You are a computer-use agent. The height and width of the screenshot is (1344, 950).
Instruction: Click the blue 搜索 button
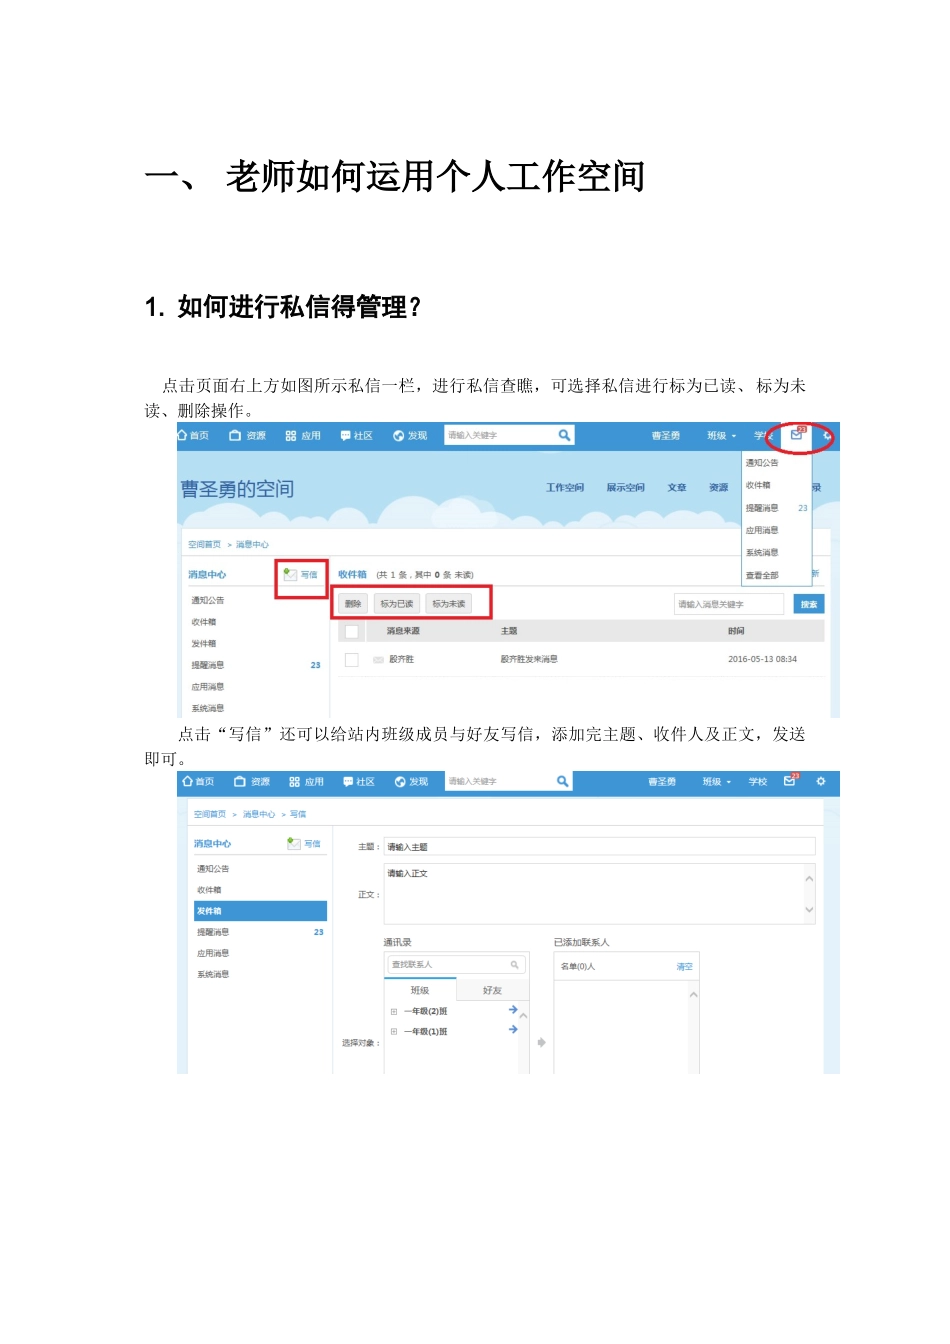809,604
